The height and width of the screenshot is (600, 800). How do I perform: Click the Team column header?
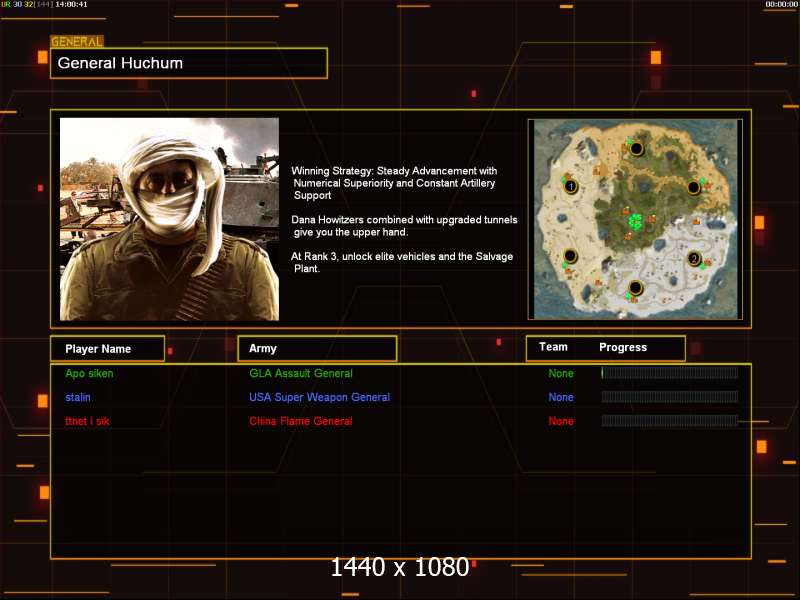pyautogui.click(x=553, y=347)
